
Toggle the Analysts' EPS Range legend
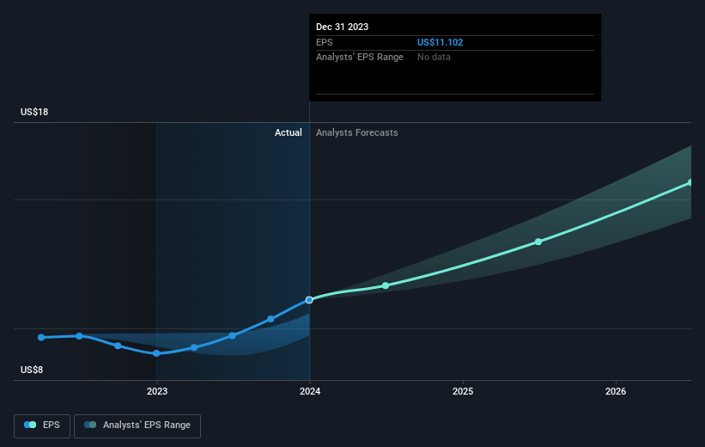click(137, 425)
